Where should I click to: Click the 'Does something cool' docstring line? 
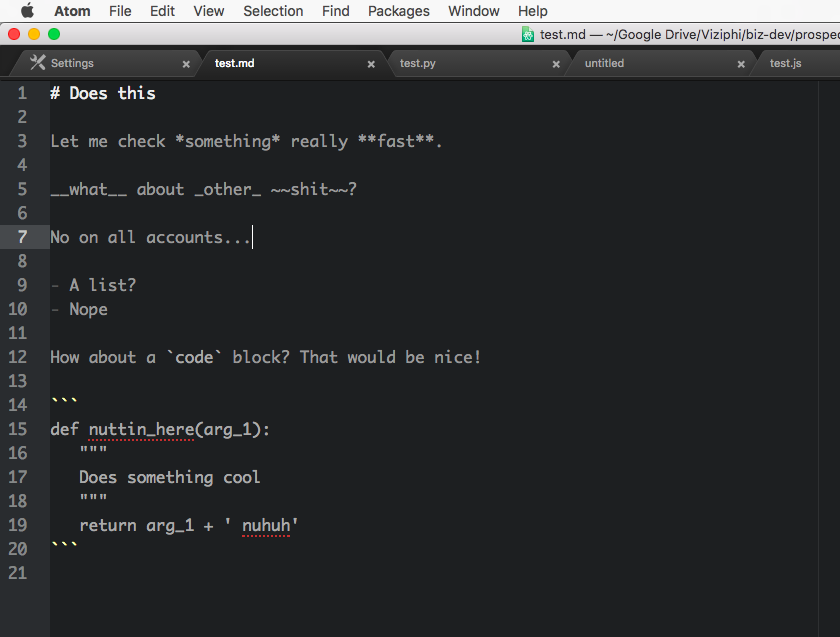click(x=170, y=477)
